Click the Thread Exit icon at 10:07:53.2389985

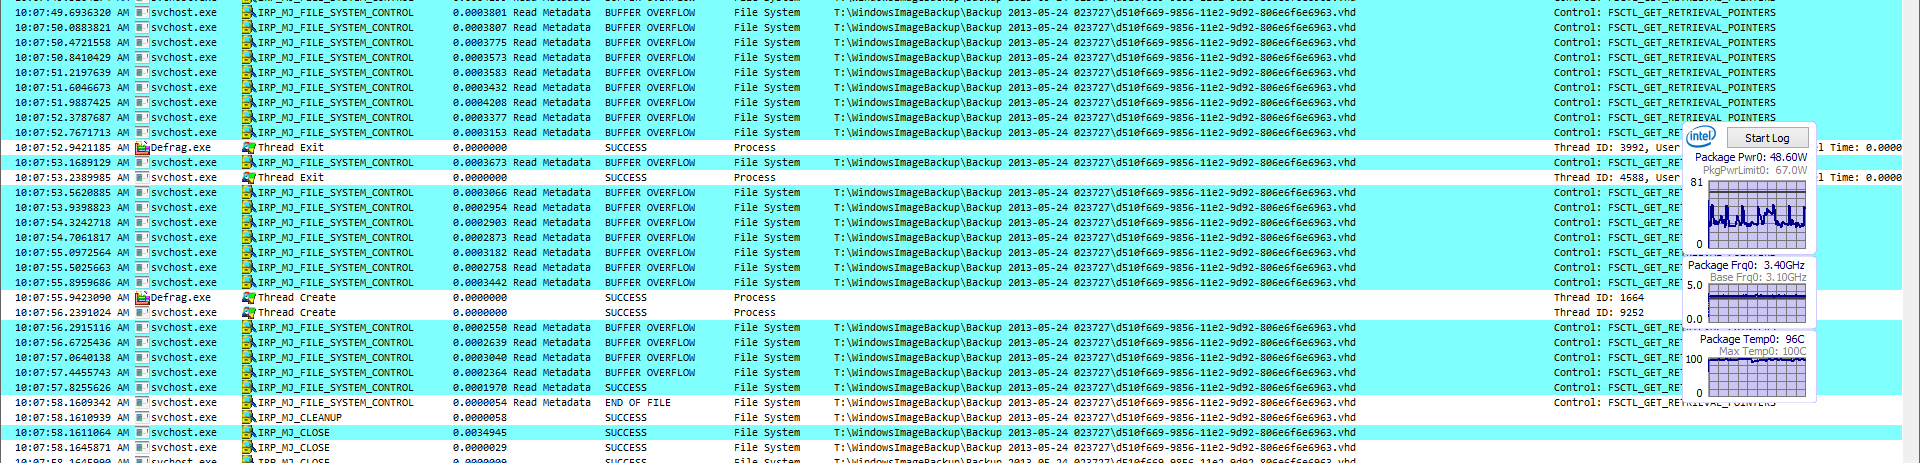click(x=249, y=178)
